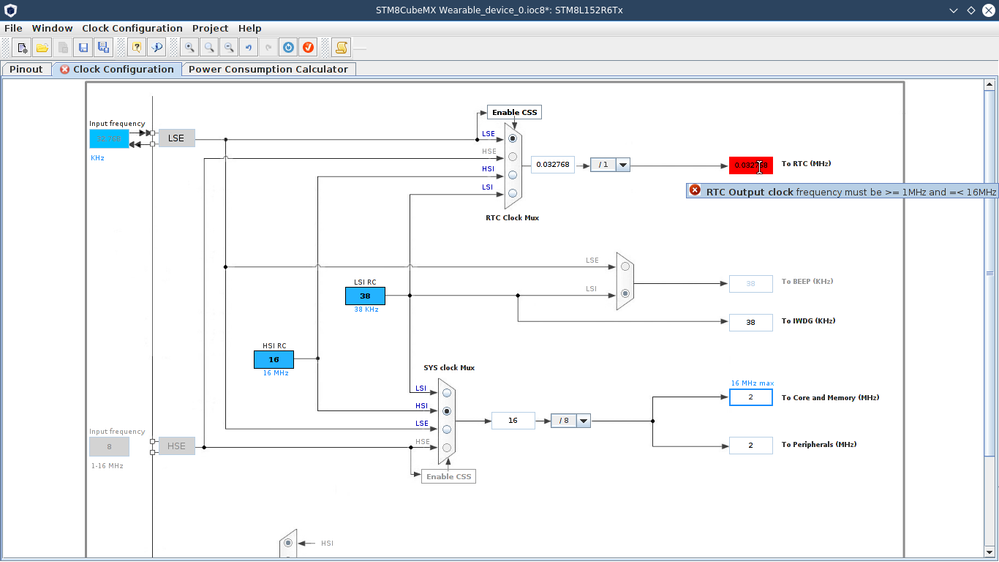
Task: Select LSI in SYS clock Mux
Action: coord(447,393)
